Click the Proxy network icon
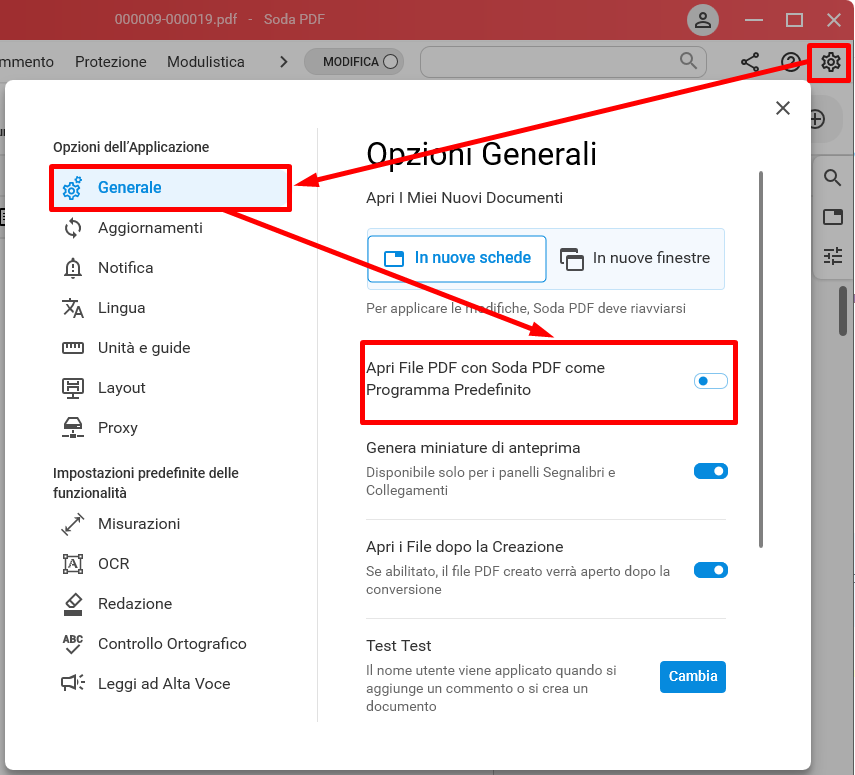Image resolution: width=855 pixels, height=775 pixels. pos(73,428)
